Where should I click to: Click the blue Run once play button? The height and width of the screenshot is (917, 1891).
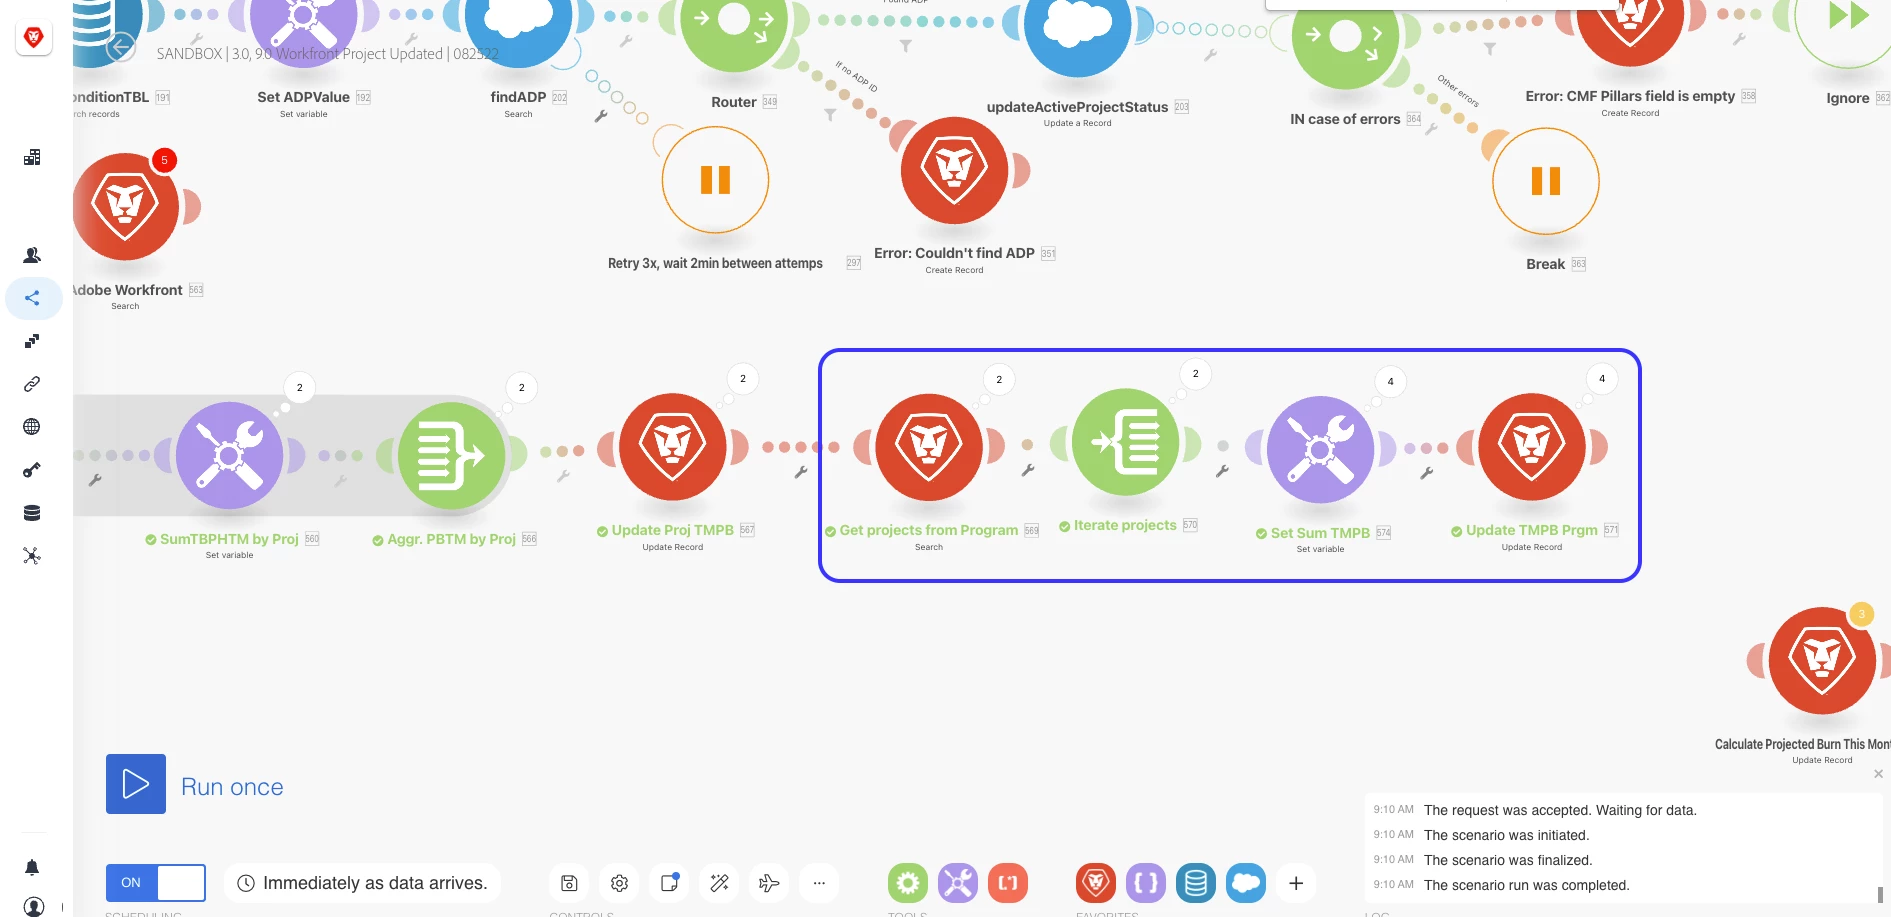click(136, 784)
